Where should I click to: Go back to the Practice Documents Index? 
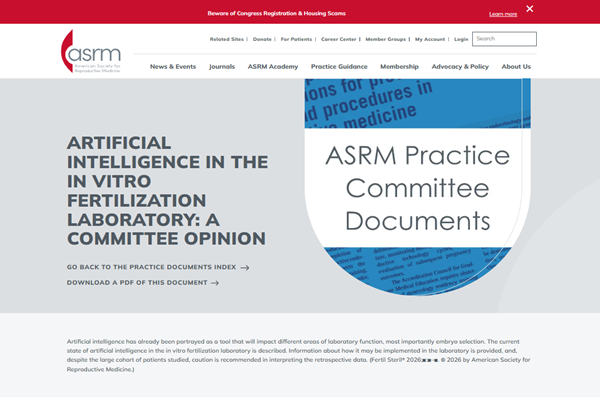point(152,267)
